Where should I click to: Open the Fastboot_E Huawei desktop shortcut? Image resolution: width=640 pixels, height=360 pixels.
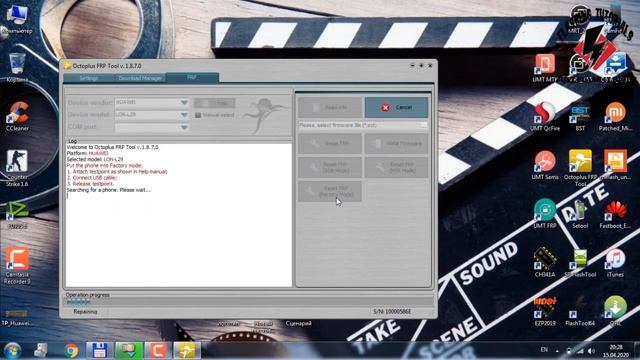(x=615, y=214)
